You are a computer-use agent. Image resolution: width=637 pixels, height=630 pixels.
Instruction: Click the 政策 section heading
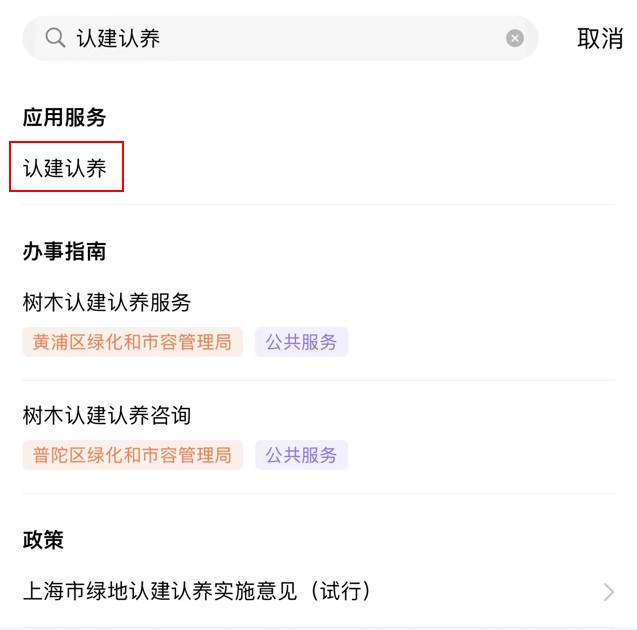click(43, 540)
